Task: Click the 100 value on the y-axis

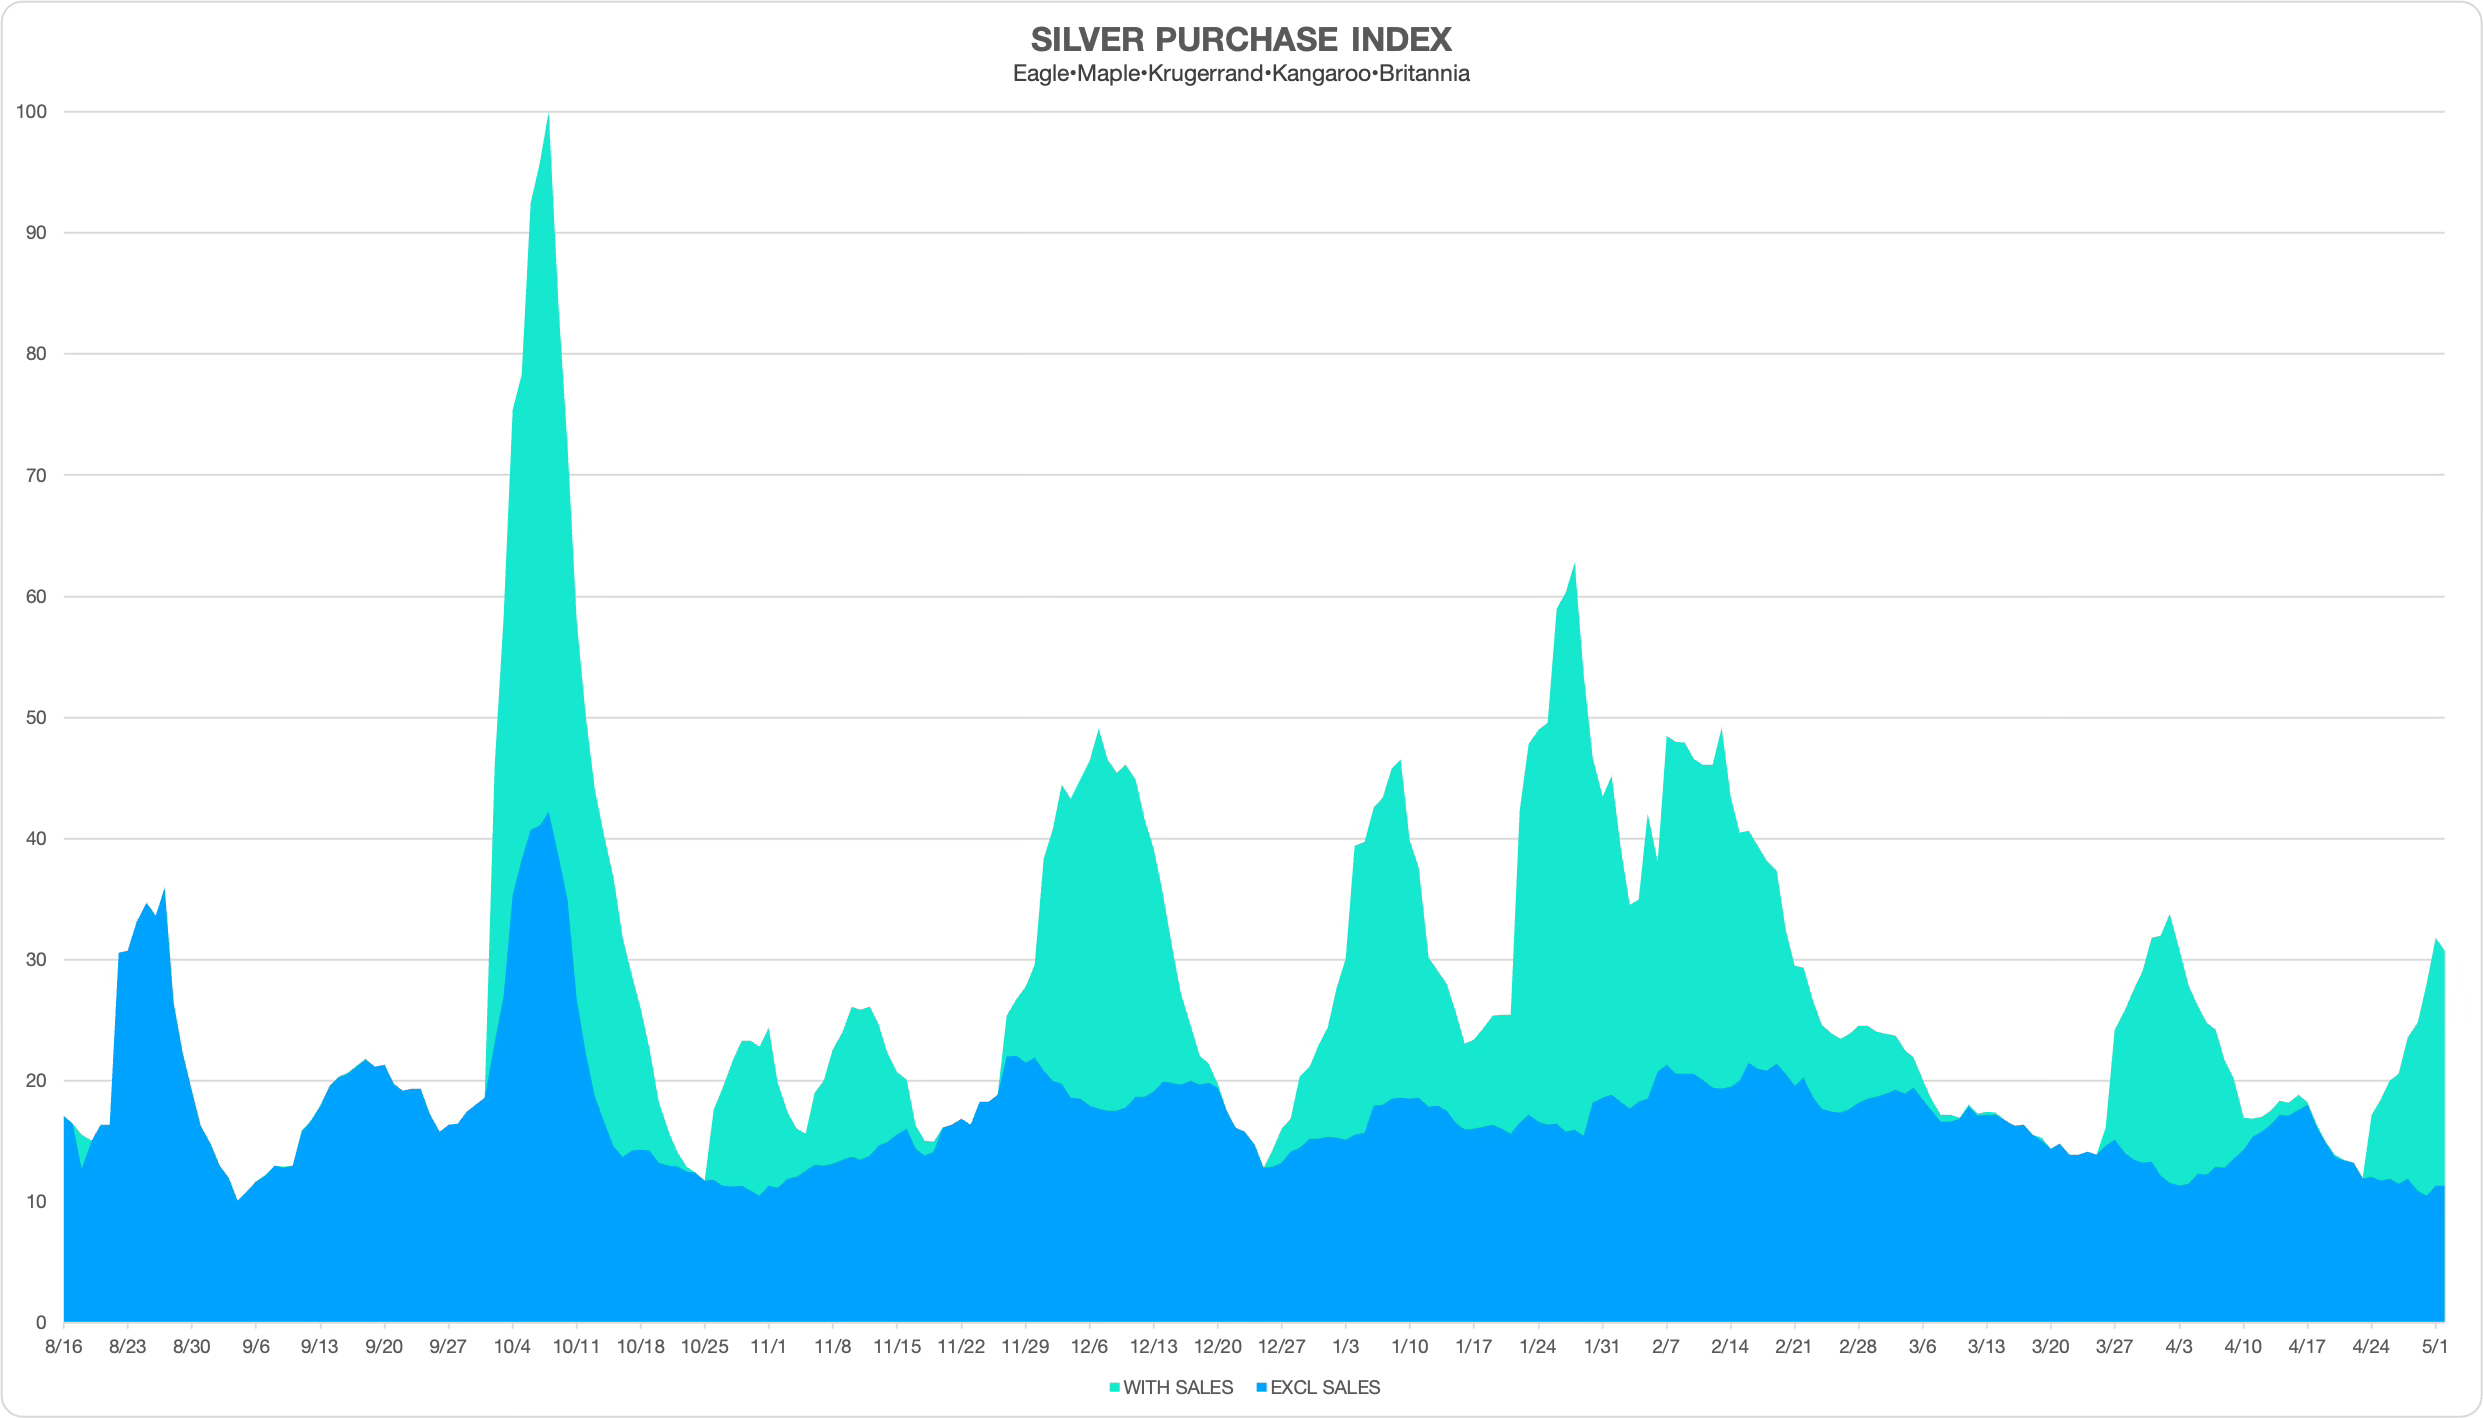Action: 31,112
